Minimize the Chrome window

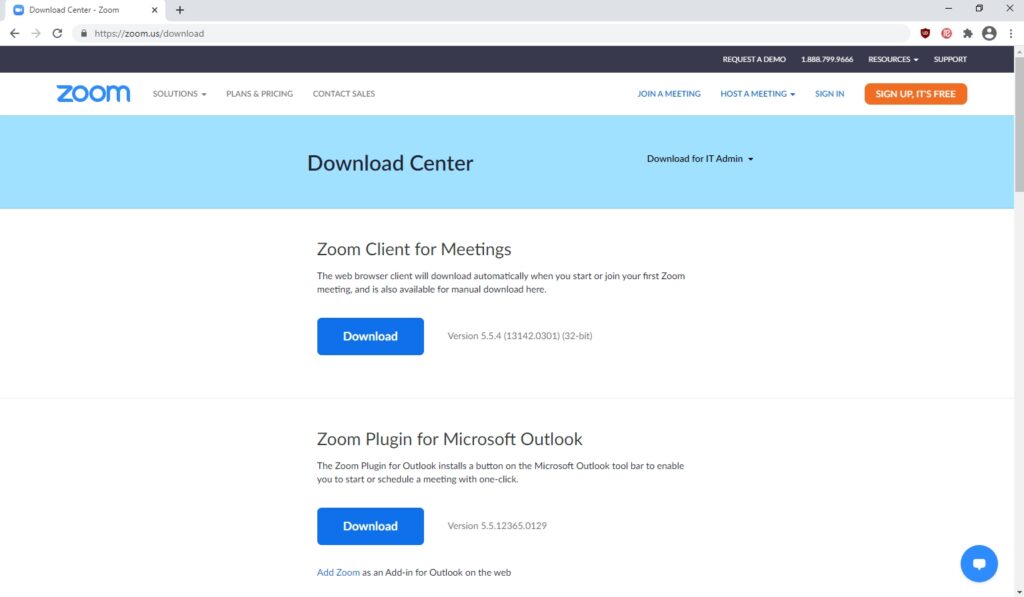coord(948,8)
